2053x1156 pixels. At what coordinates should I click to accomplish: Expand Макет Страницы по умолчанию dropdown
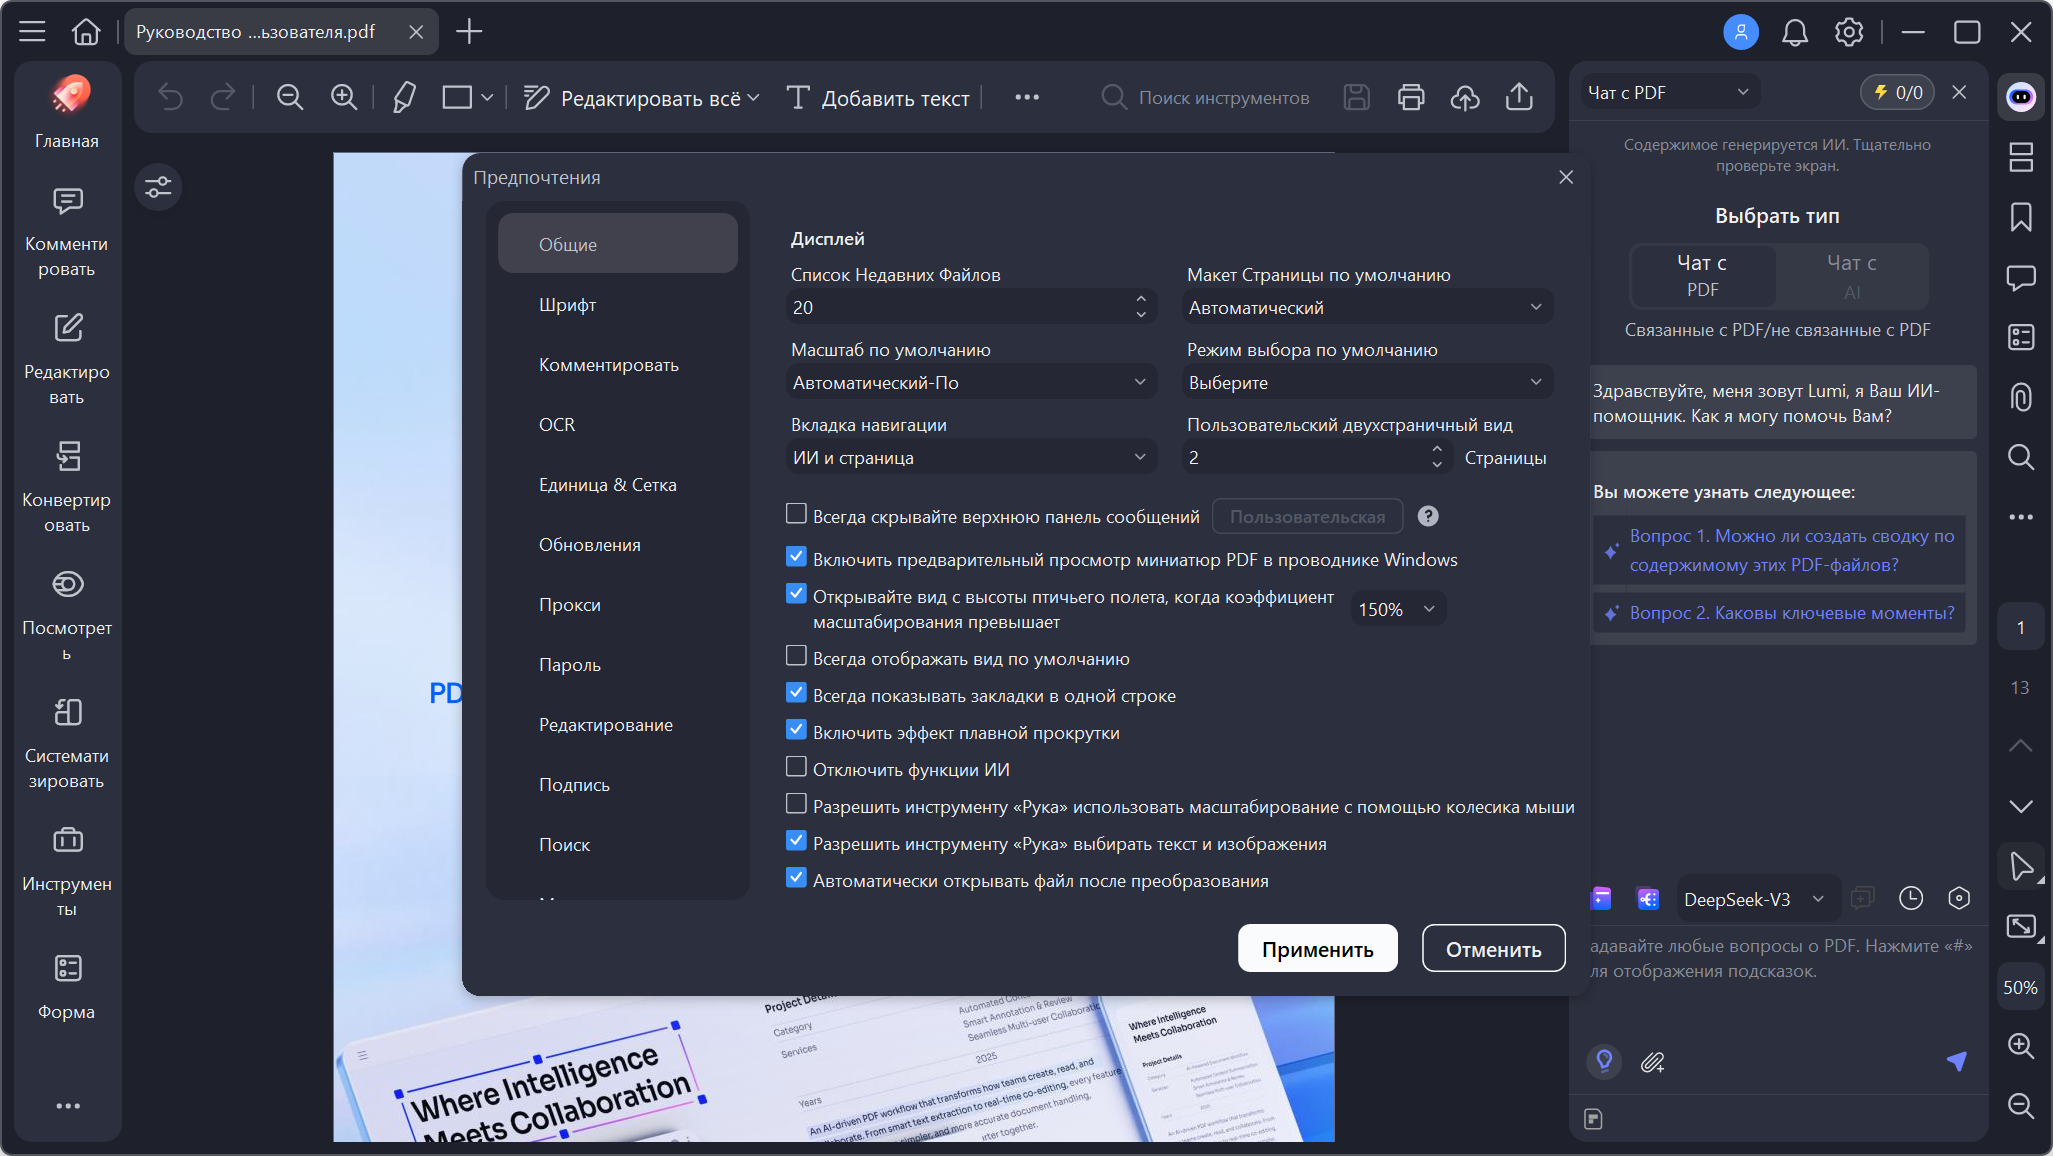(1366, 307)
